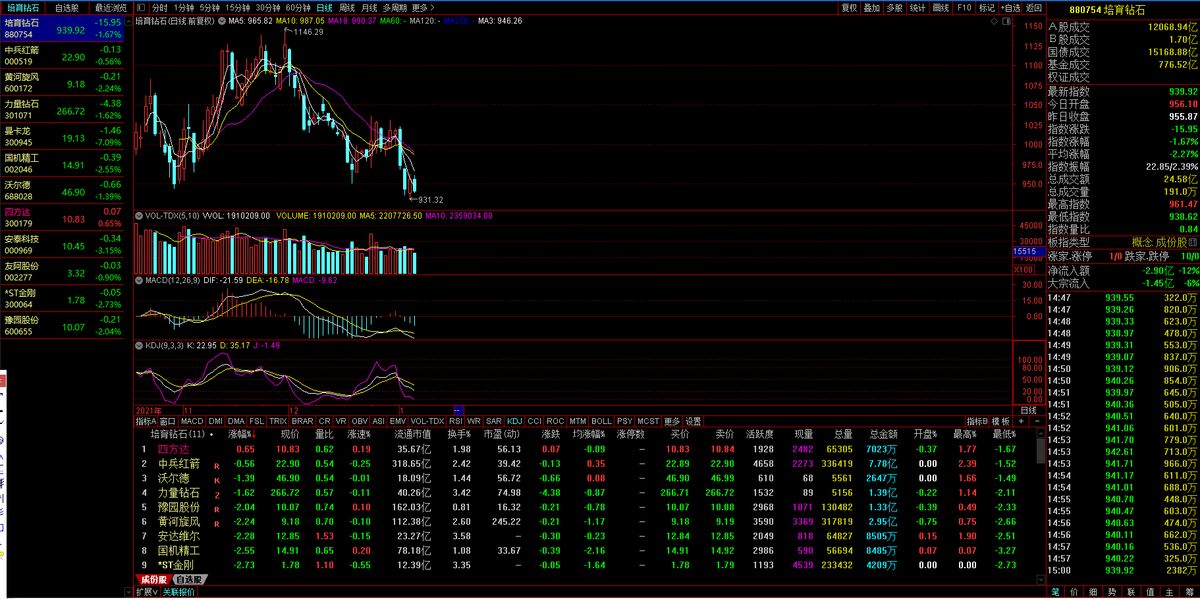Toggle the BRAR indicator
The width and height of the screenshot is (1200, 599).
point(302,421)
